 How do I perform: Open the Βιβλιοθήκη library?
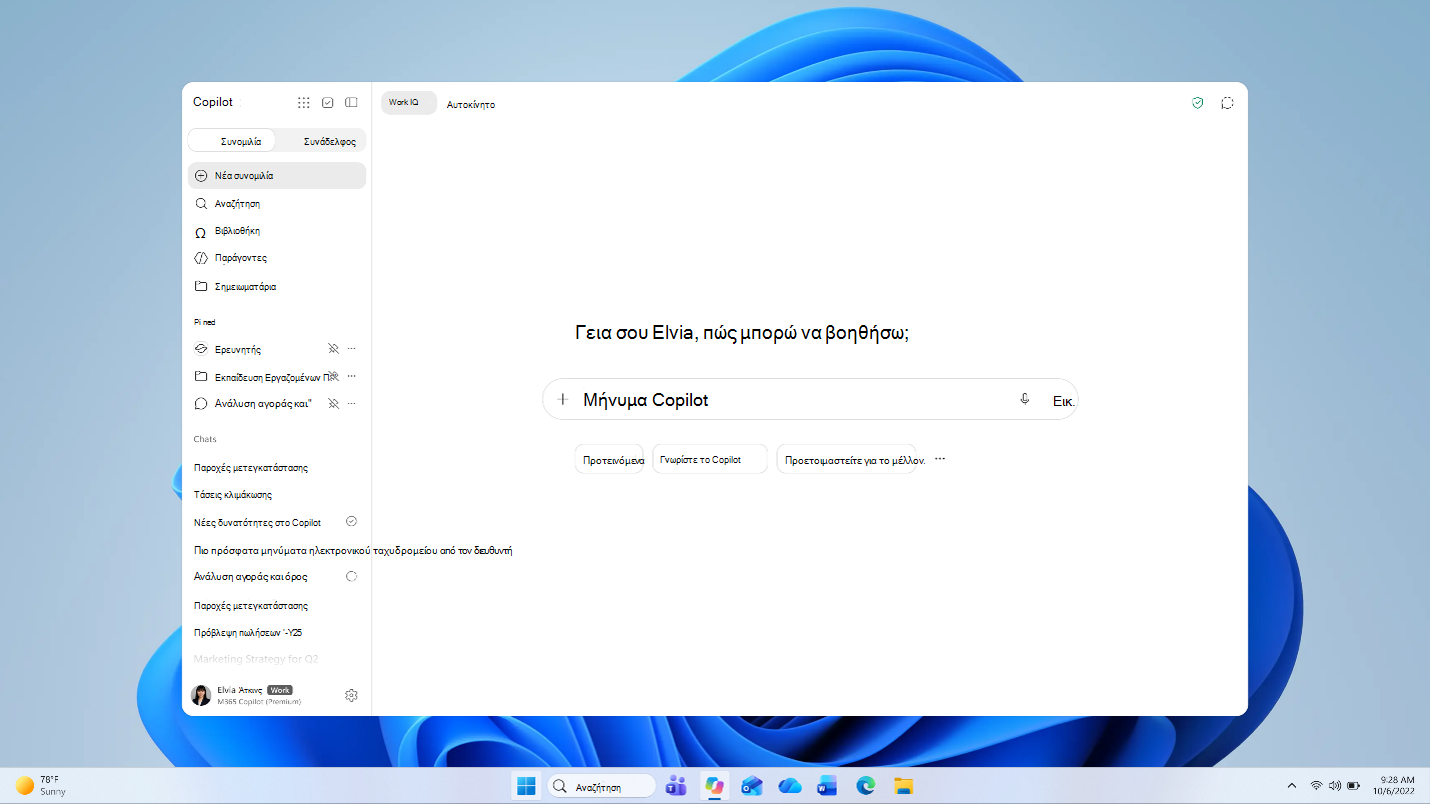point(277,231)
